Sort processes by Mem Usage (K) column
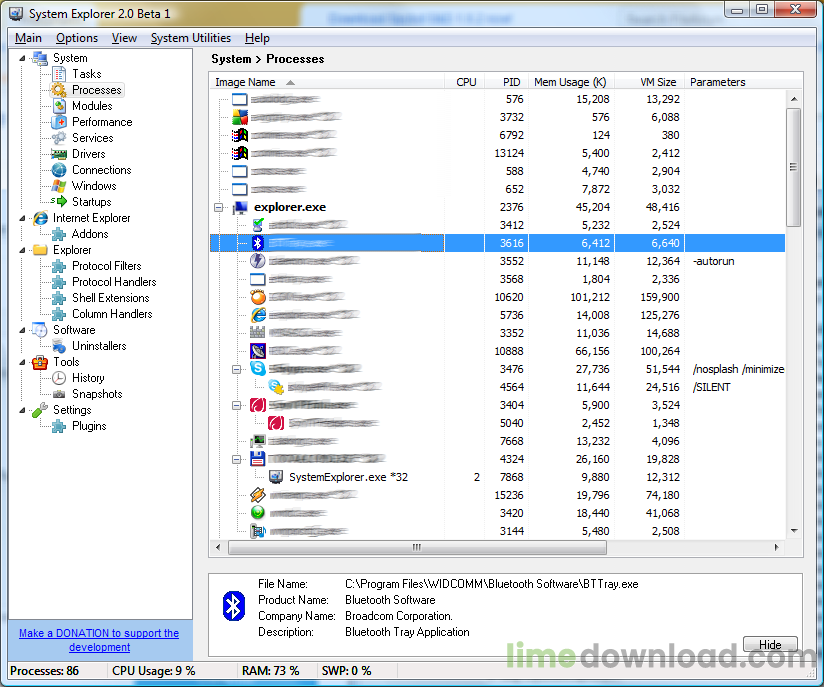This screenshot has width=824, height=687. coord(569,82)
